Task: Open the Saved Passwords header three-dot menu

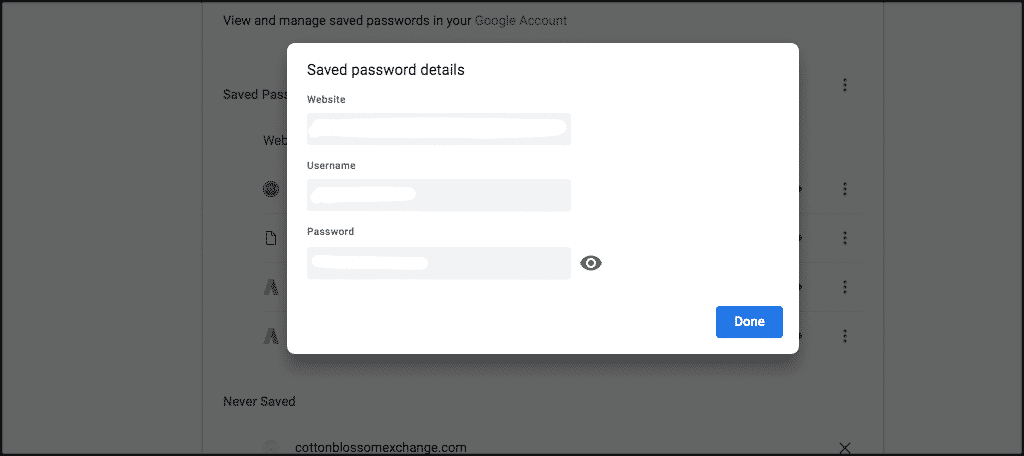Action: (x=845, y=86)
